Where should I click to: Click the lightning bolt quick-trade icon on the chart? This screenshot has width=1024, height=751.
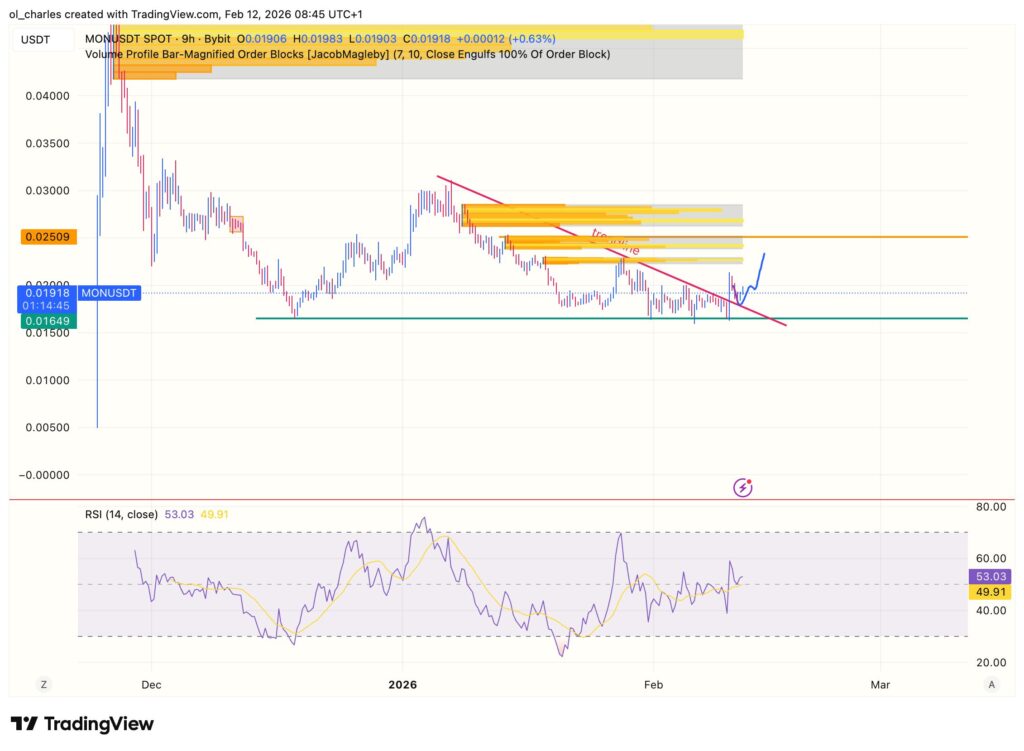click(x=742, y=487)
